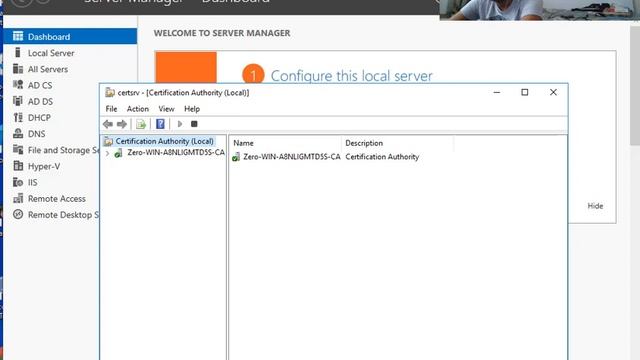The height and width of the screenshot is (360, 640).
Task: Open the Action menu in certsrv
Action: (138, 109)
